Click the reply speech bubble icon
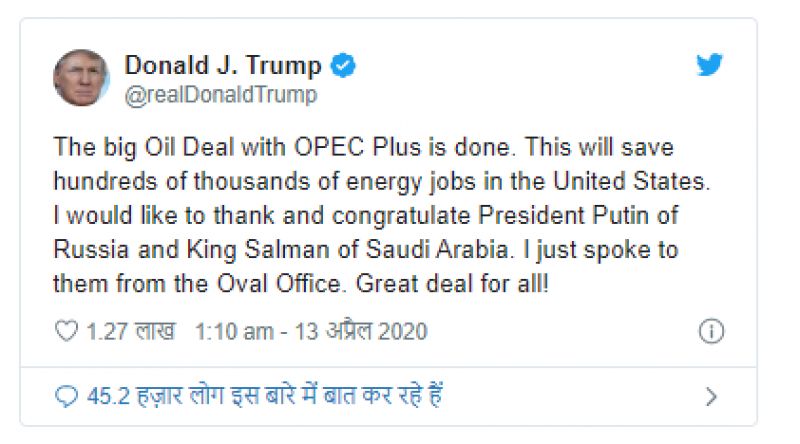 (66, 396)
